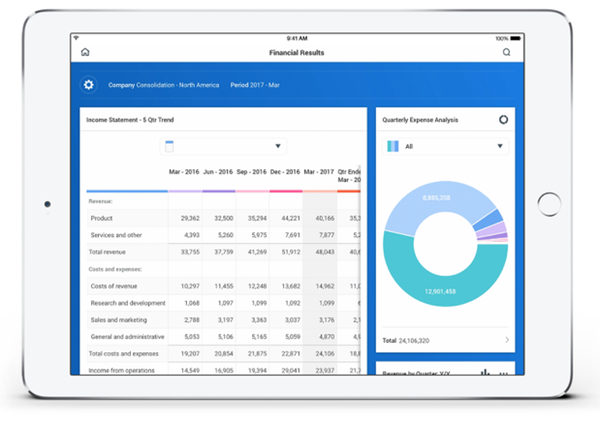
Task: Select the Mar - 2016 column header
Action: (x=185, y=172)
